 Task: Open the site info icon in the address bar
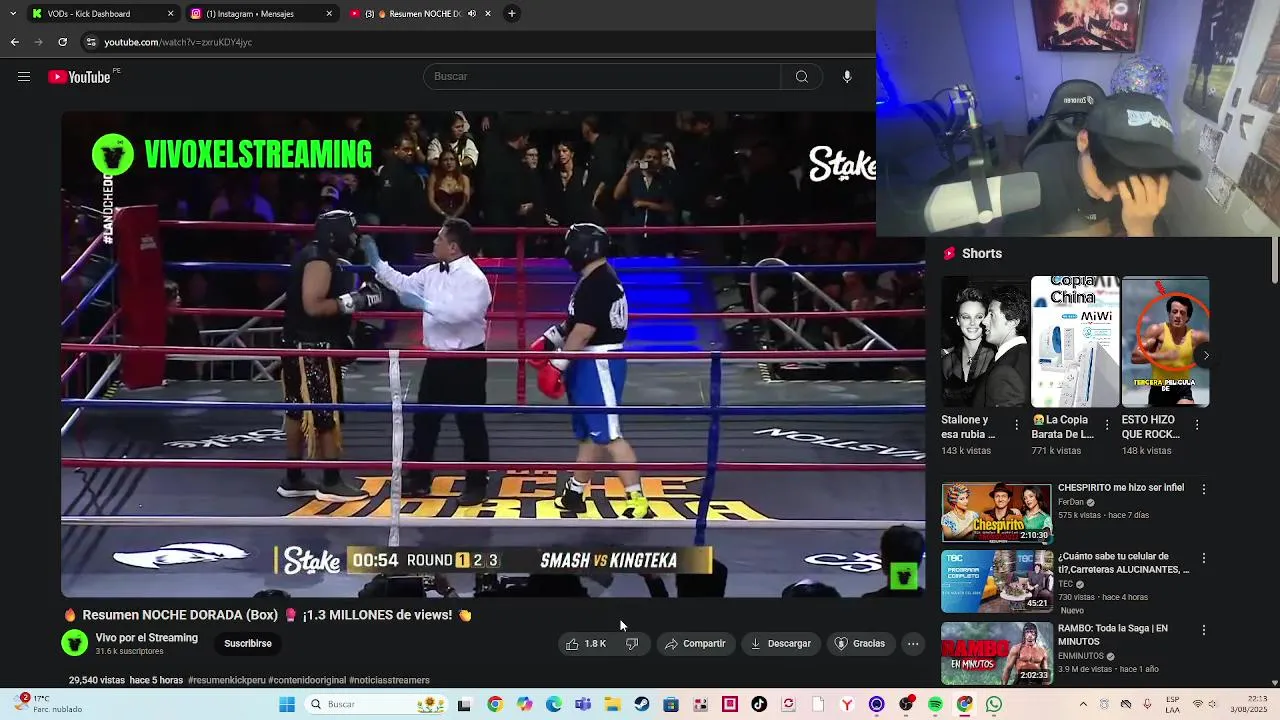(91, 42)
